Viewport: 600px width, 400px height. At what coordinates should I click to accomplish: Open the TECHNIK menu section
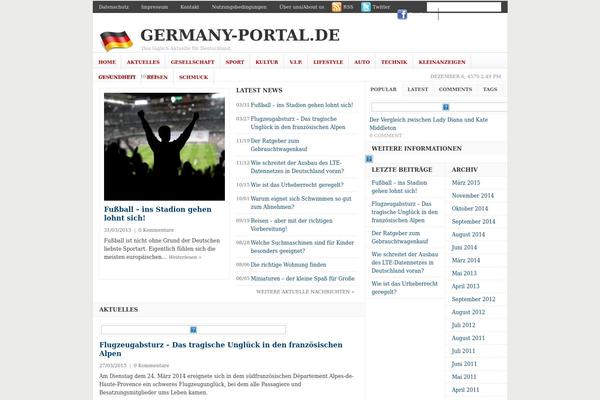(394, 62)
